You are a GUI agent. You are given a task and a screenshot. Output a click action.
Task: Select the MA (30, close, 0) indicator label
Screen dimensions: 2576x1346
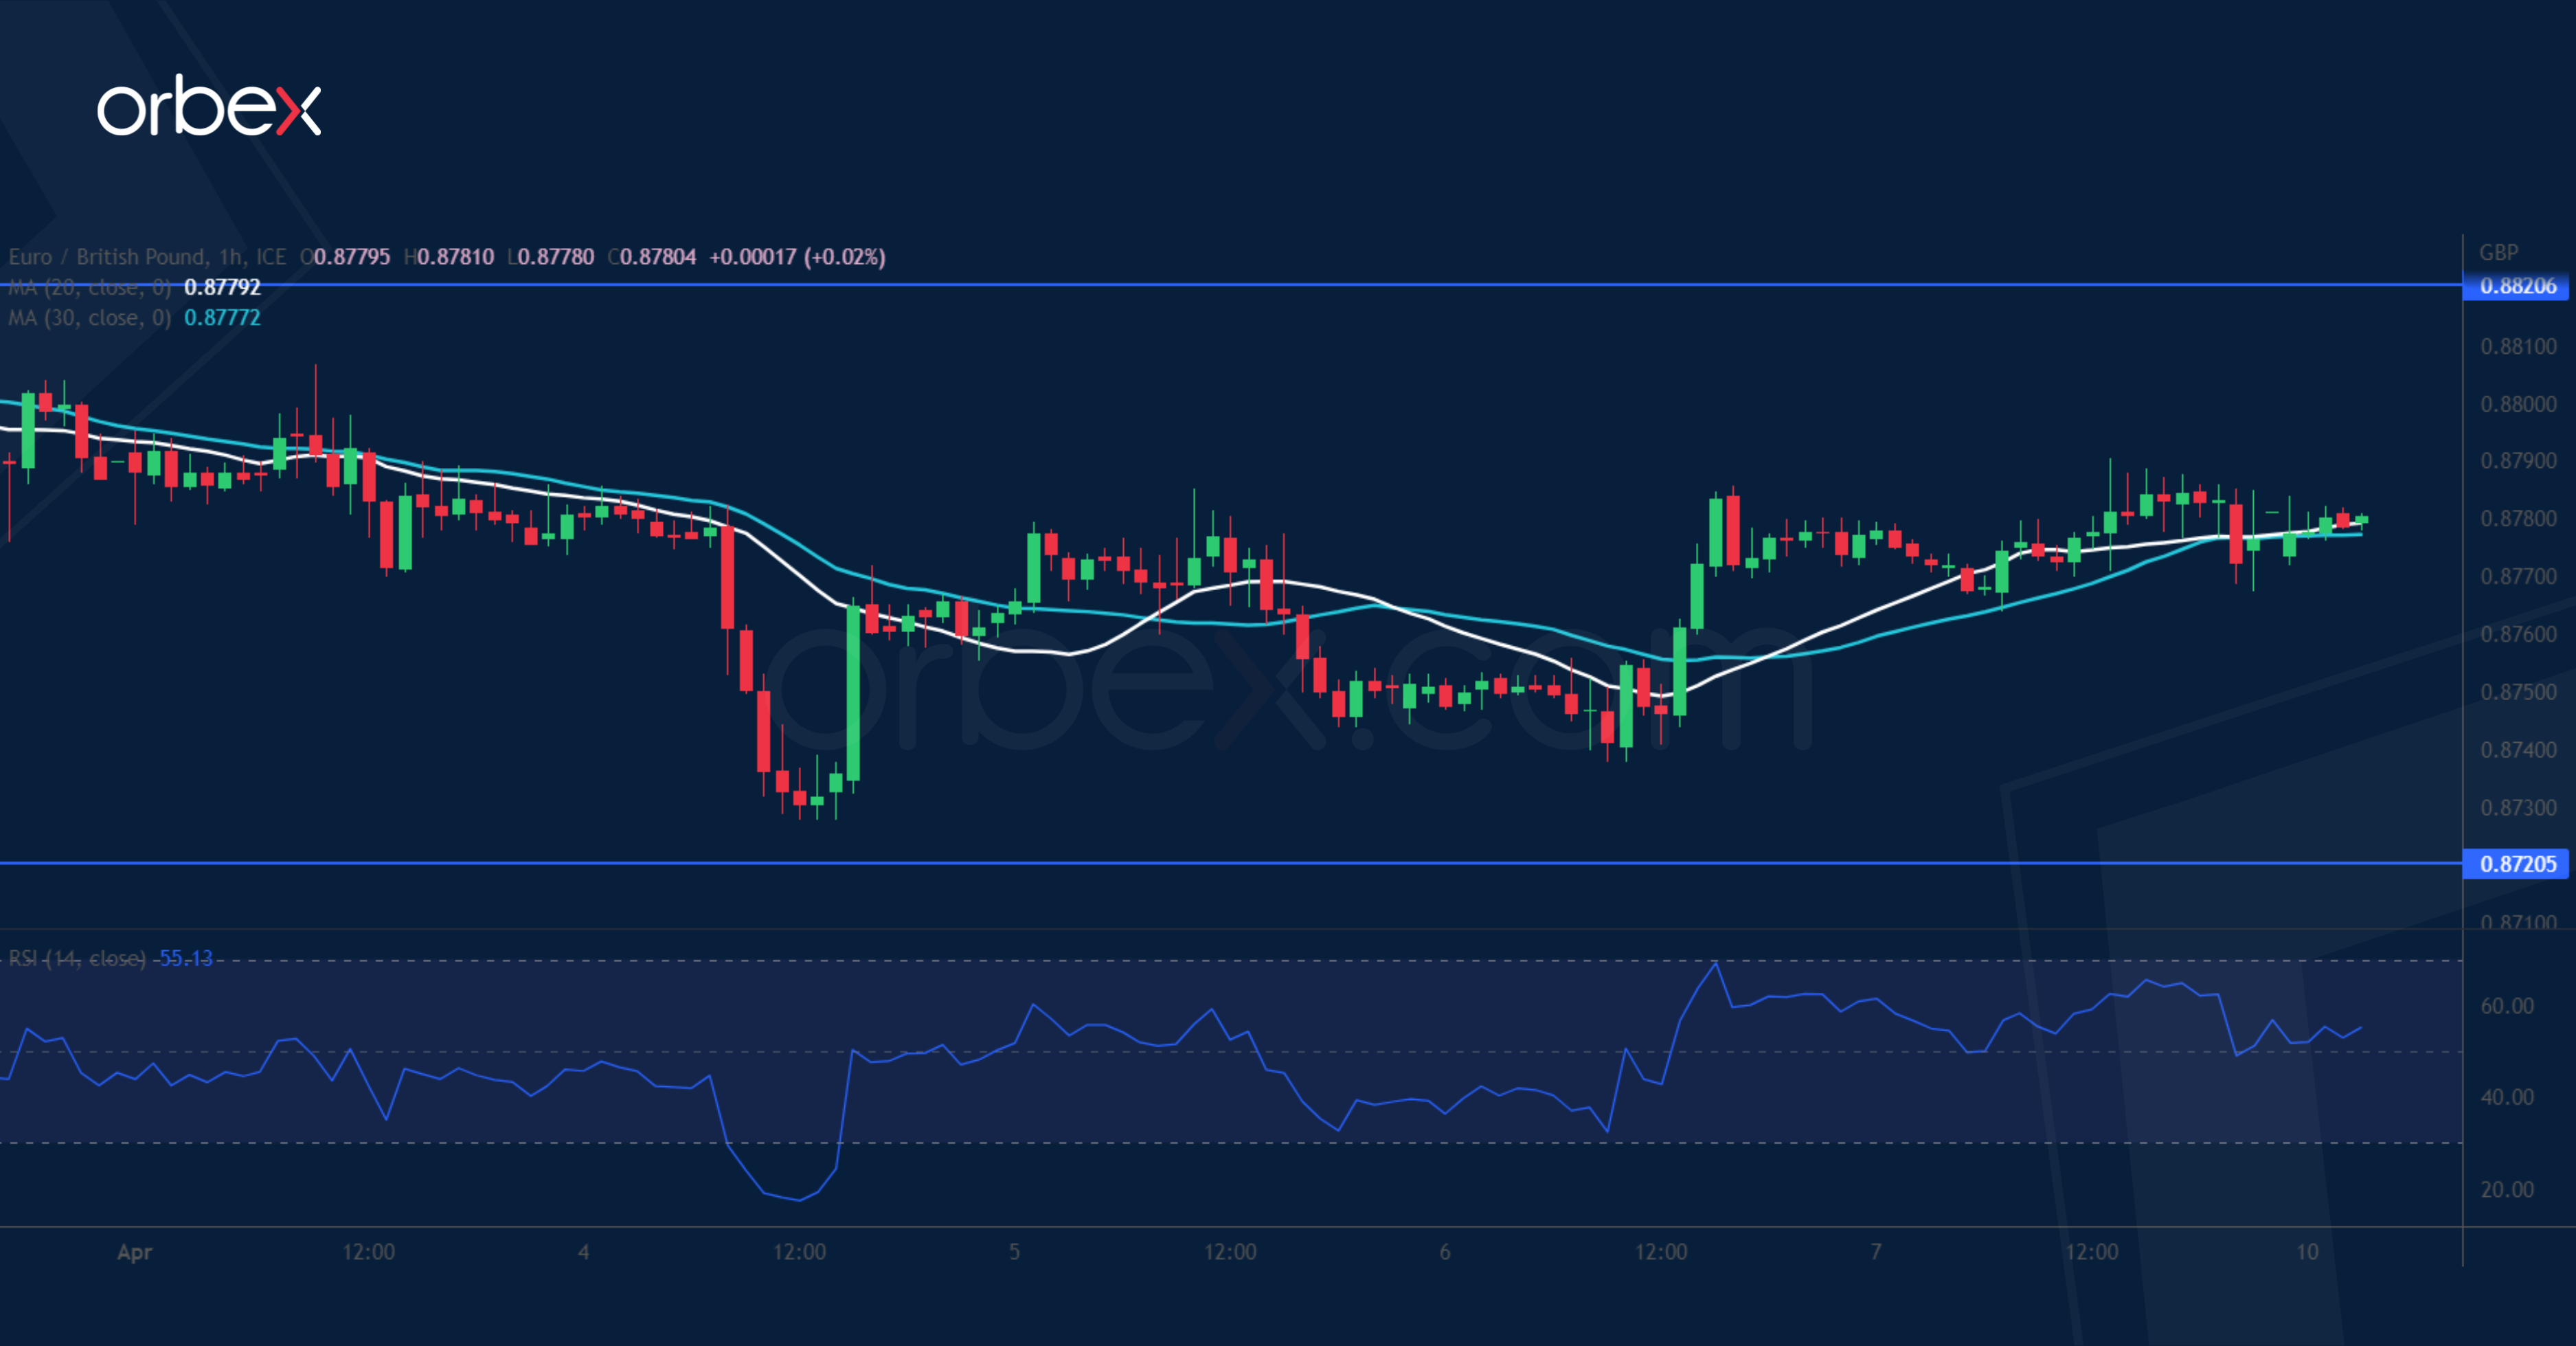coord(90,318)
